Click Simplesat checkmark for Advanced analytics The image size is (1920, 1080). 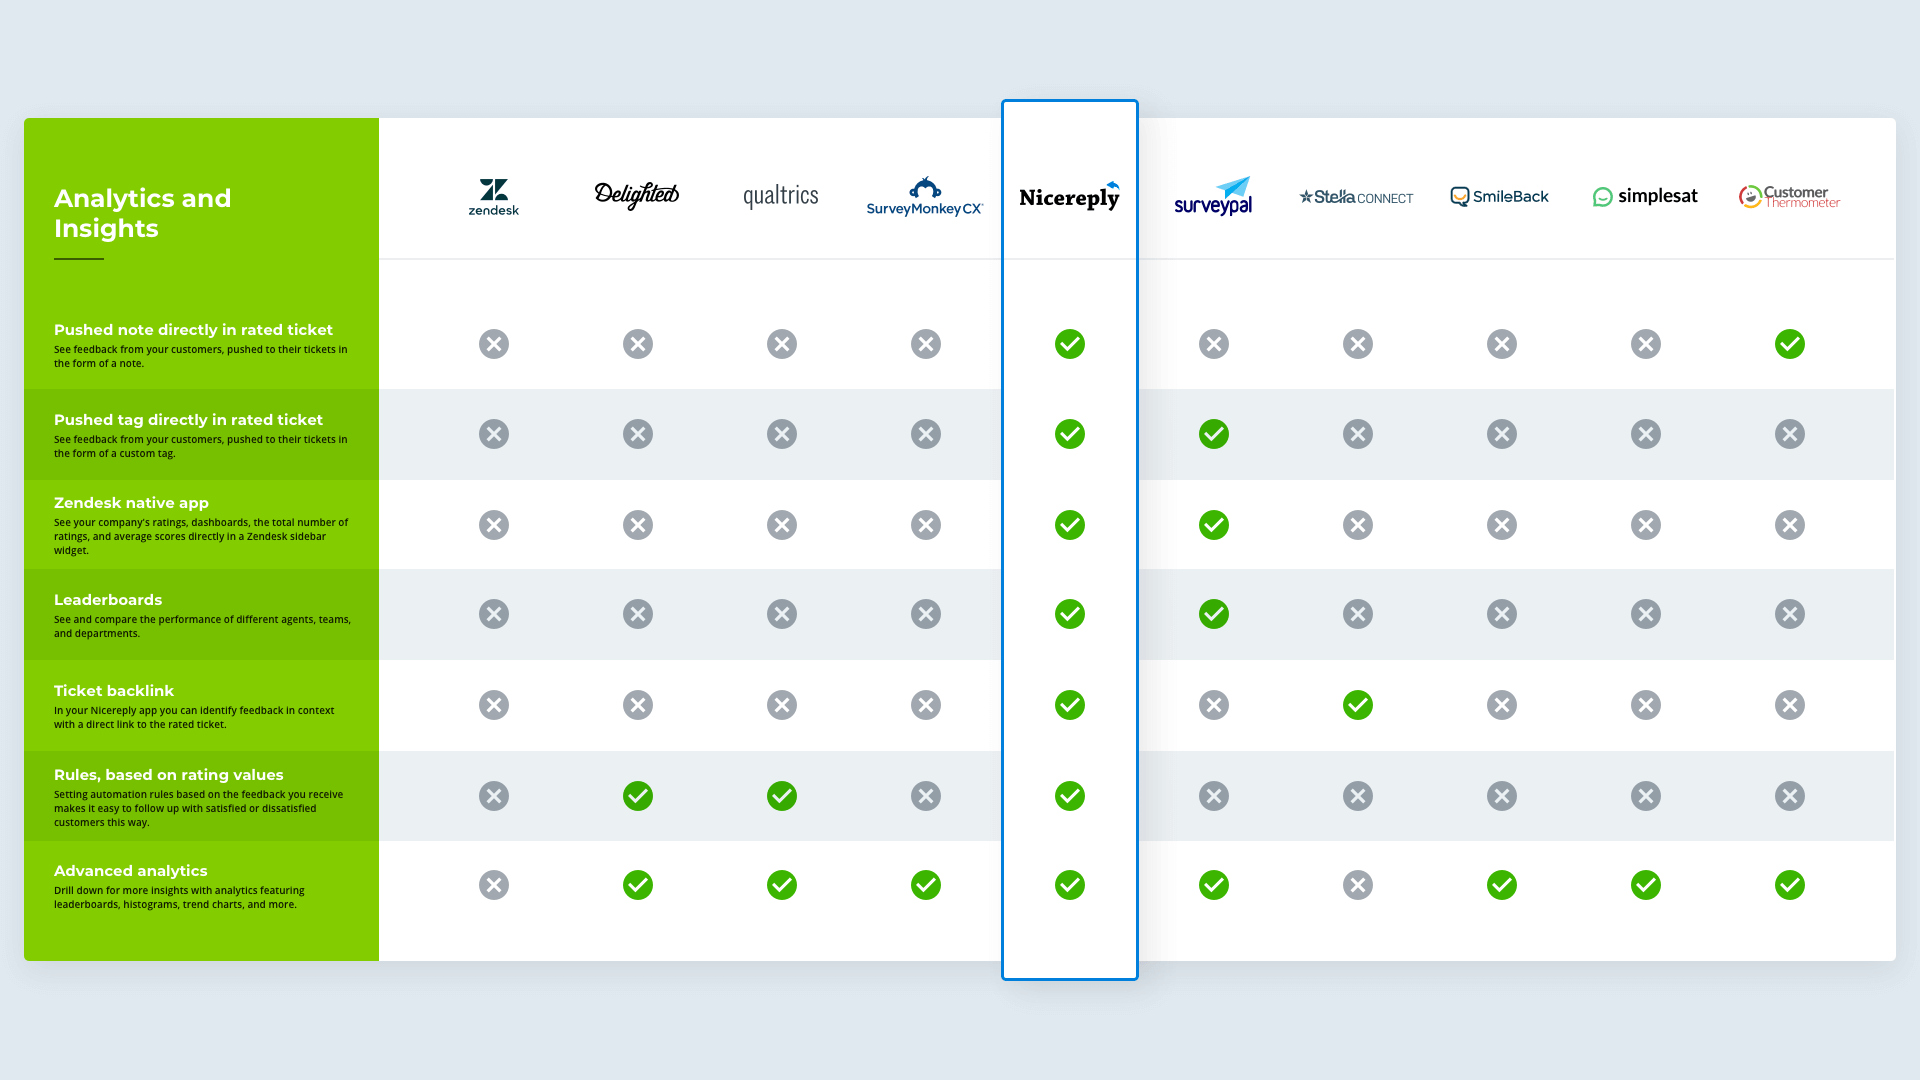click(1646, 885)
